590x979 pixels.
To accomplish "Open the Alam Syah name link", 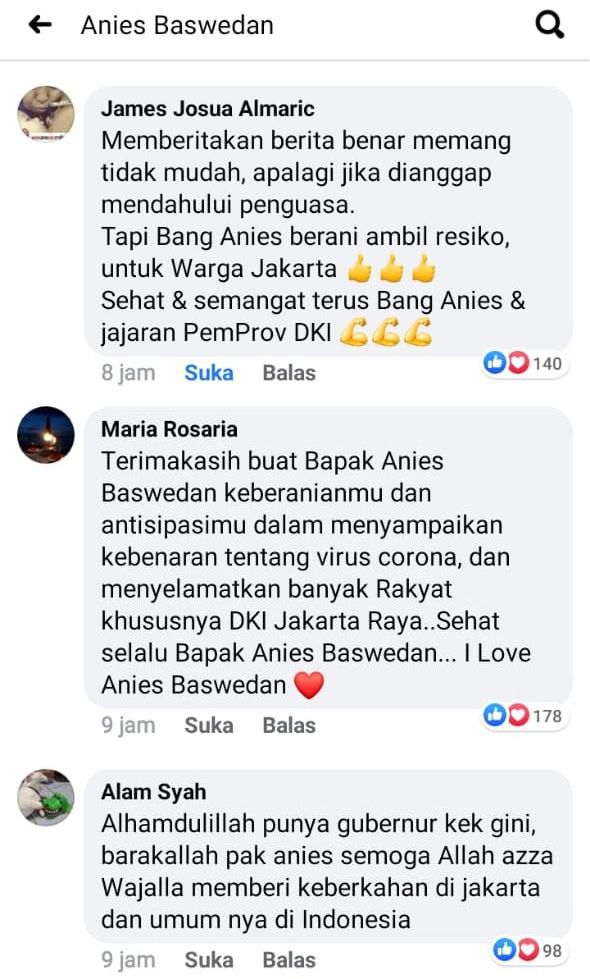I will pos(154,792).
